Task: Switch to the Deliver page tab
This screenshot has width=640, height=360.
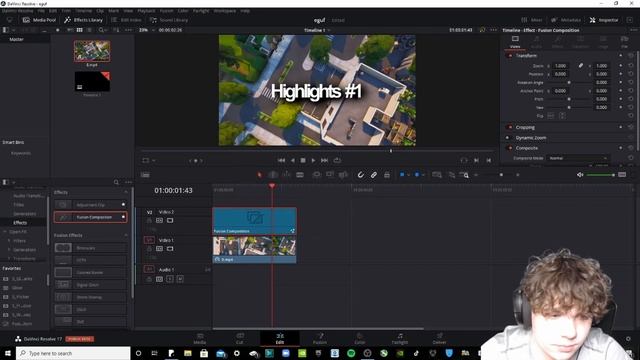Action: 439,338
